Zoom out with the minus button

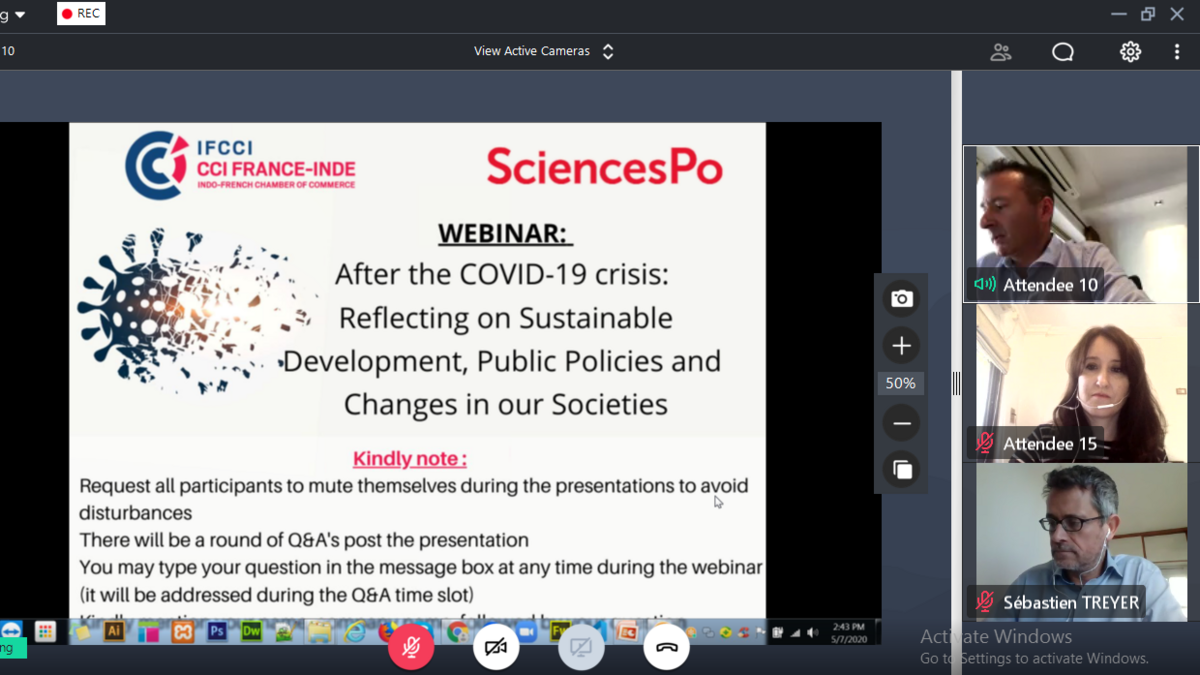(x=901, y=424)
